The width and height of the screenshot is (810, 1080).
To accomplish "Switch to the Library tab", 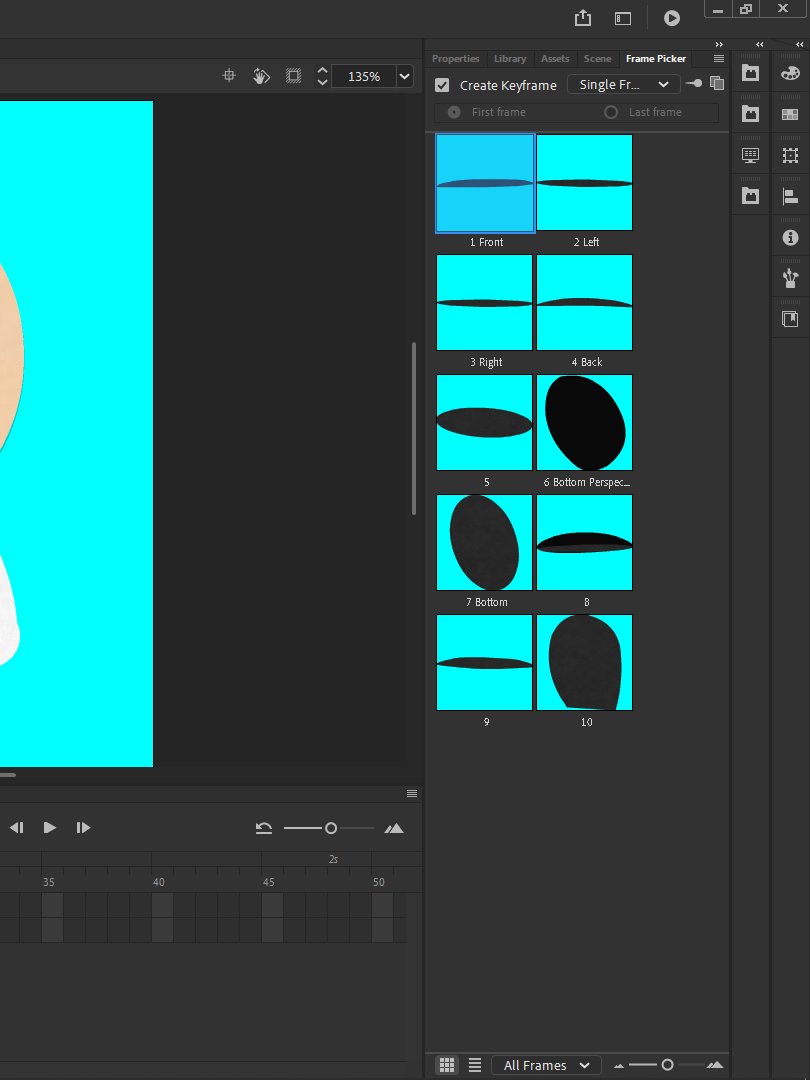I will tap(510, 59).
